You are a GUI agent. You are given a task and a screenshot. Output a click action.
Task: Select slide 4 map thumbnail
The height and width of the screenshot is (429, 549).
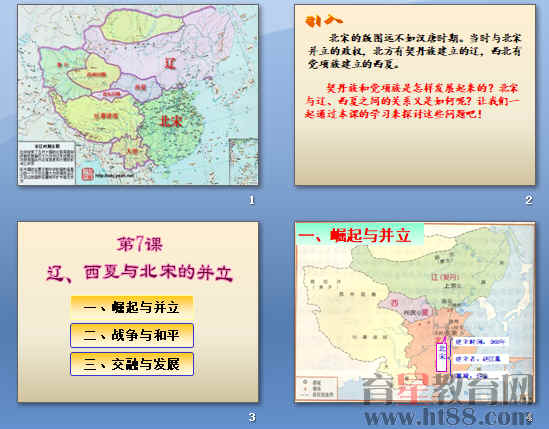(x=415, y=312)
